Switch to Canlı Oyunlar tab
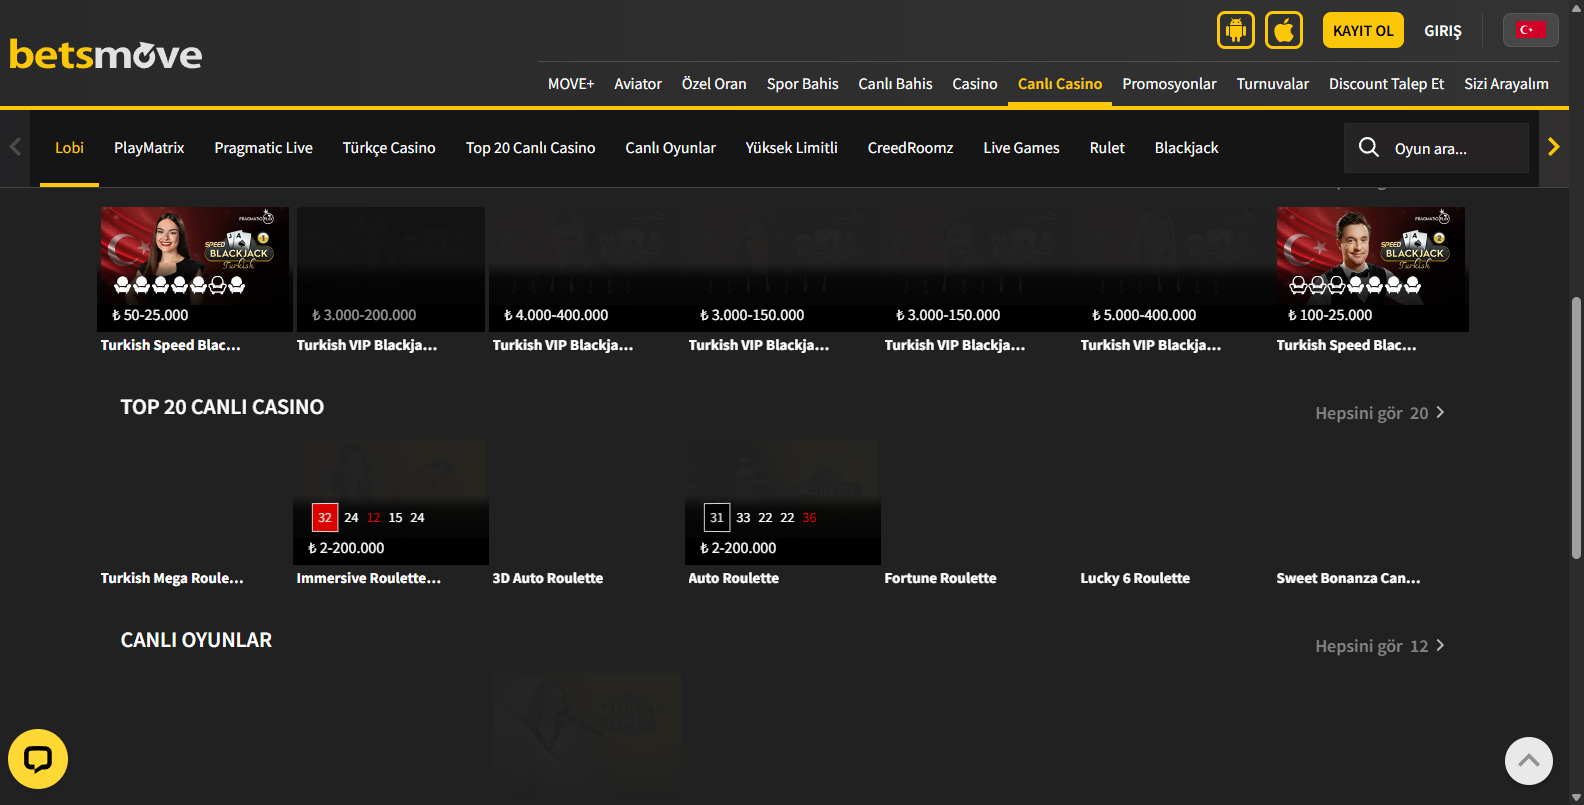1584x805 pixels. 670,148
